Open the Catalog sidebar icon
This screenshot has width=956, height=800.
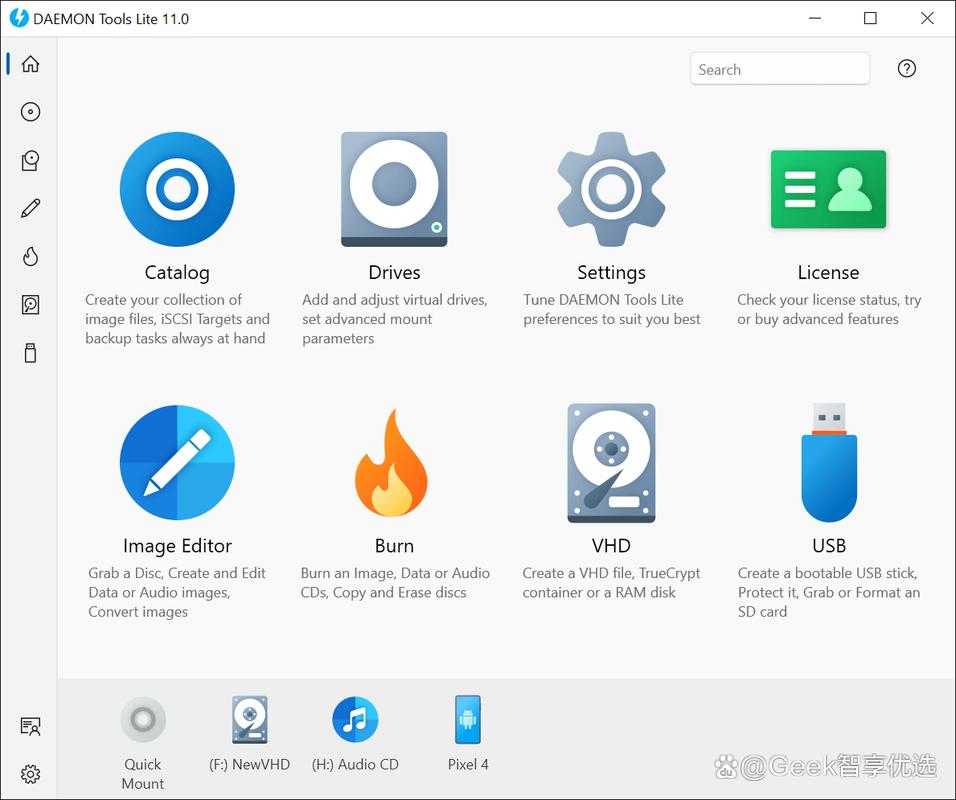pyautogui.click(x=30, y=160)
